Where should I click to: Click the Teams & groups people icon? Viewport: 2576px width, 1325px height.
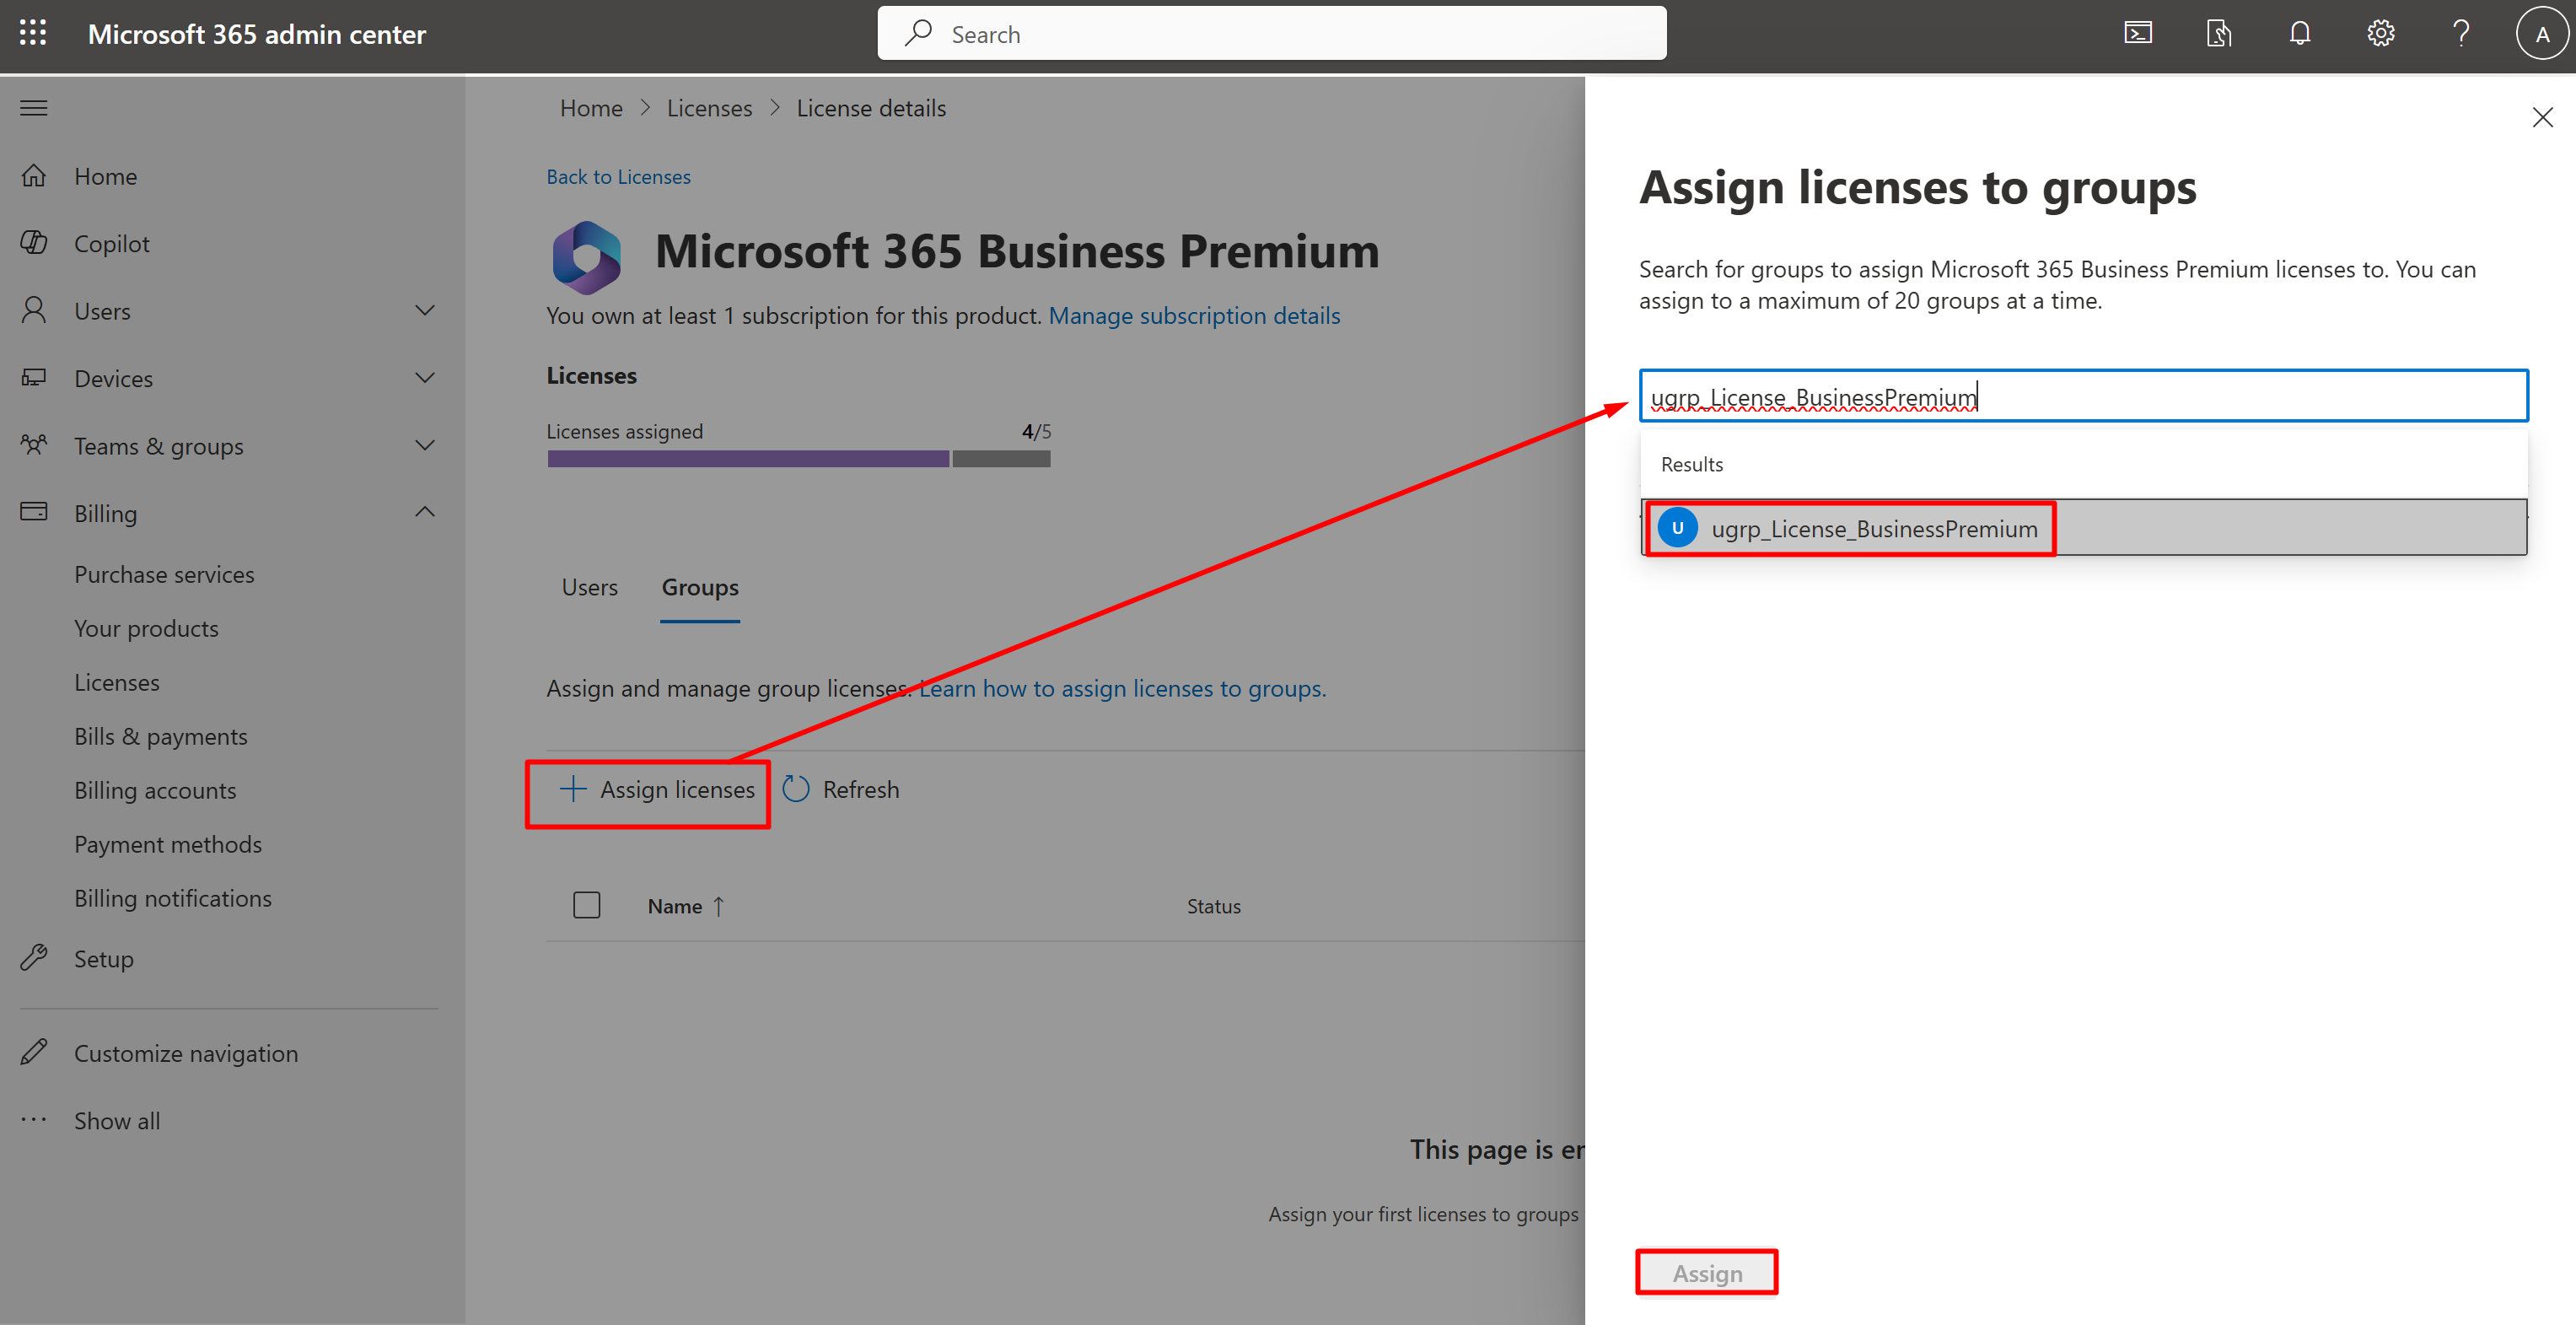click(x=34, y=445)
